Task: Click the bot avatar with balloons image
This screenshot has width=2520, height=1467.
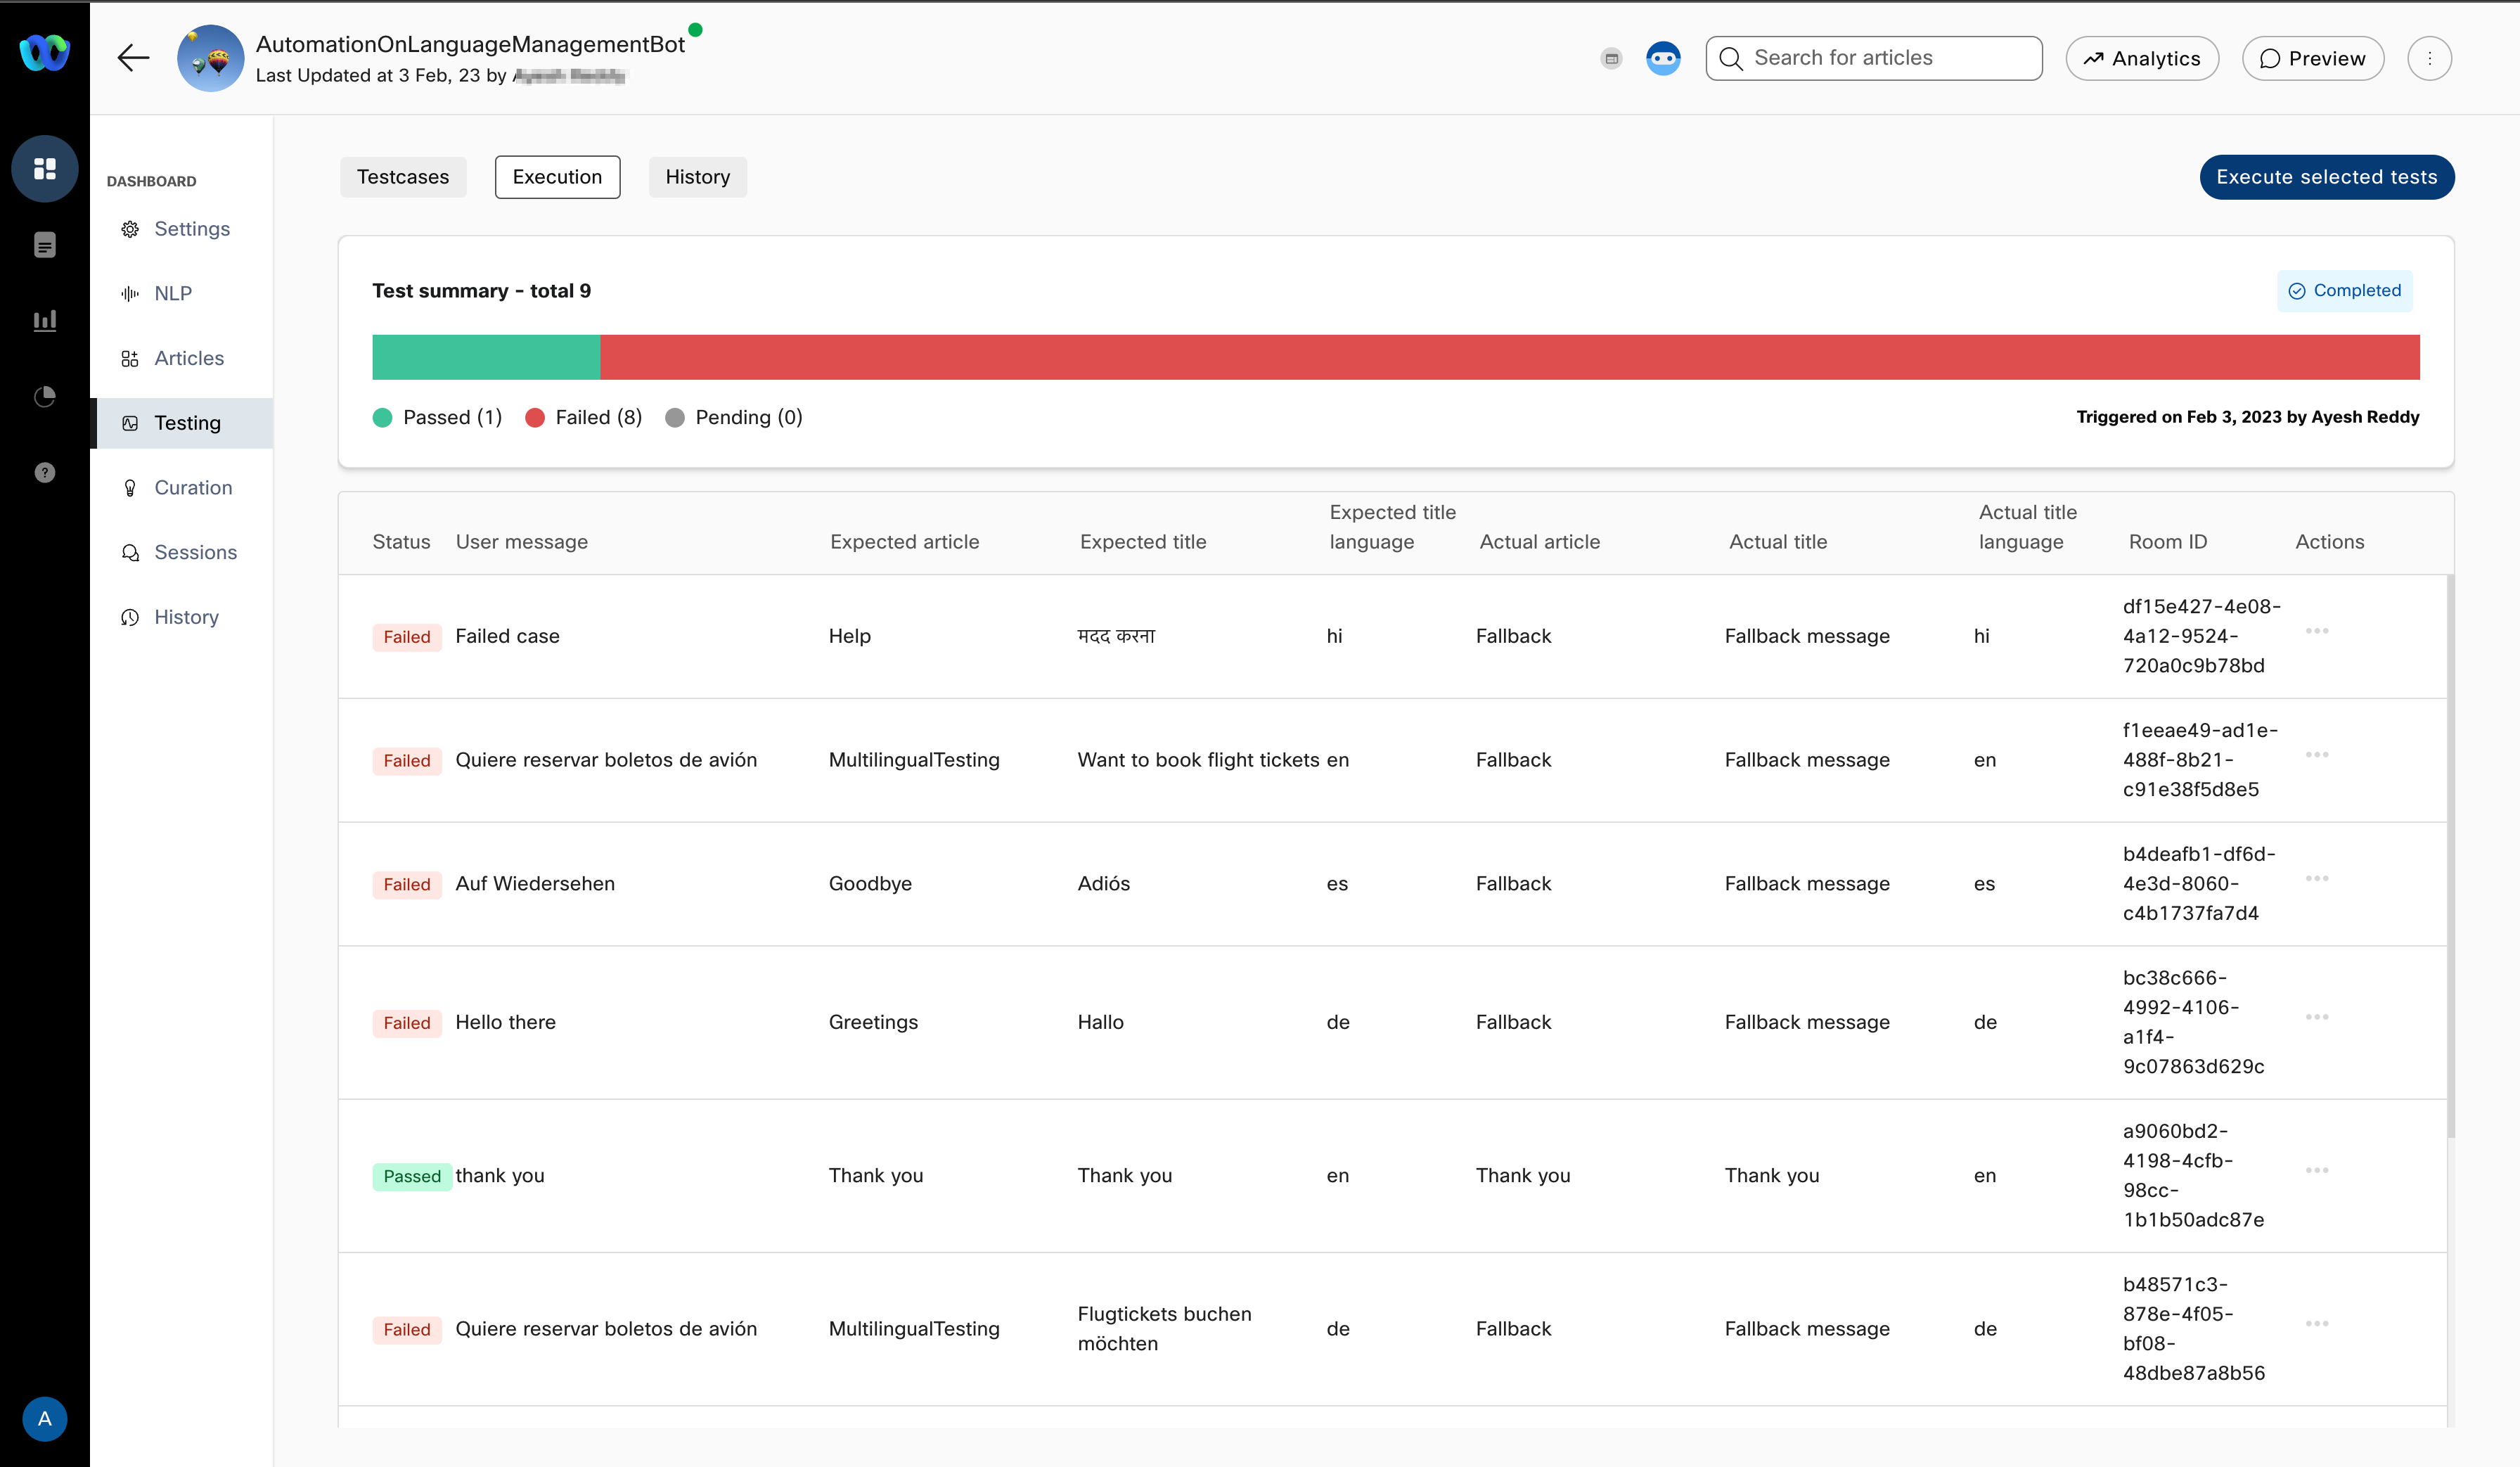Action: 210,58
